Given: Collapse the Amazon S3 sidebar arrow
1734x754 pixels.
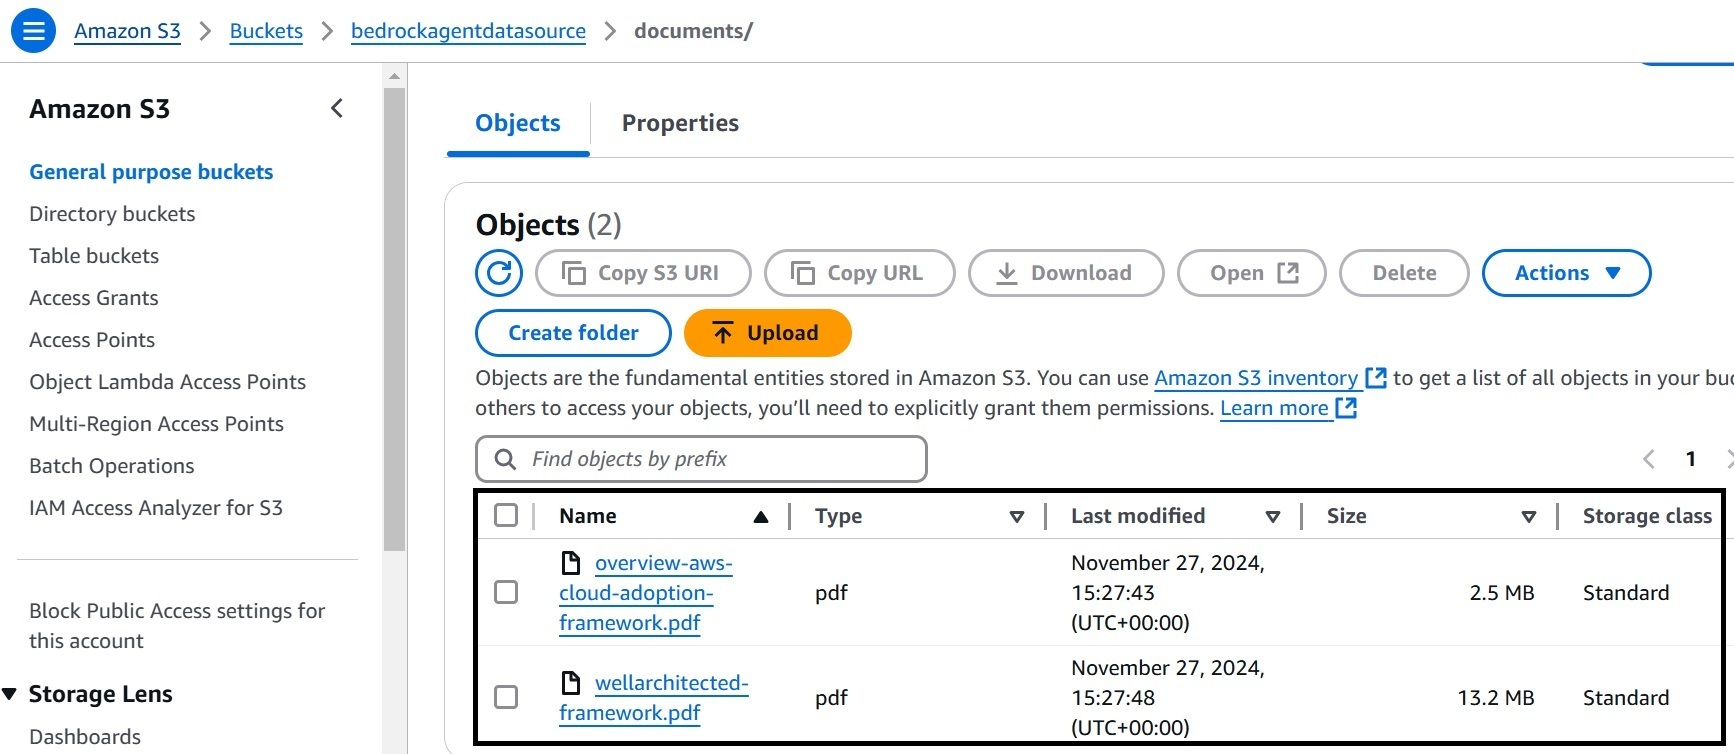Looking at the screenshot, I should tap(337, 108).
